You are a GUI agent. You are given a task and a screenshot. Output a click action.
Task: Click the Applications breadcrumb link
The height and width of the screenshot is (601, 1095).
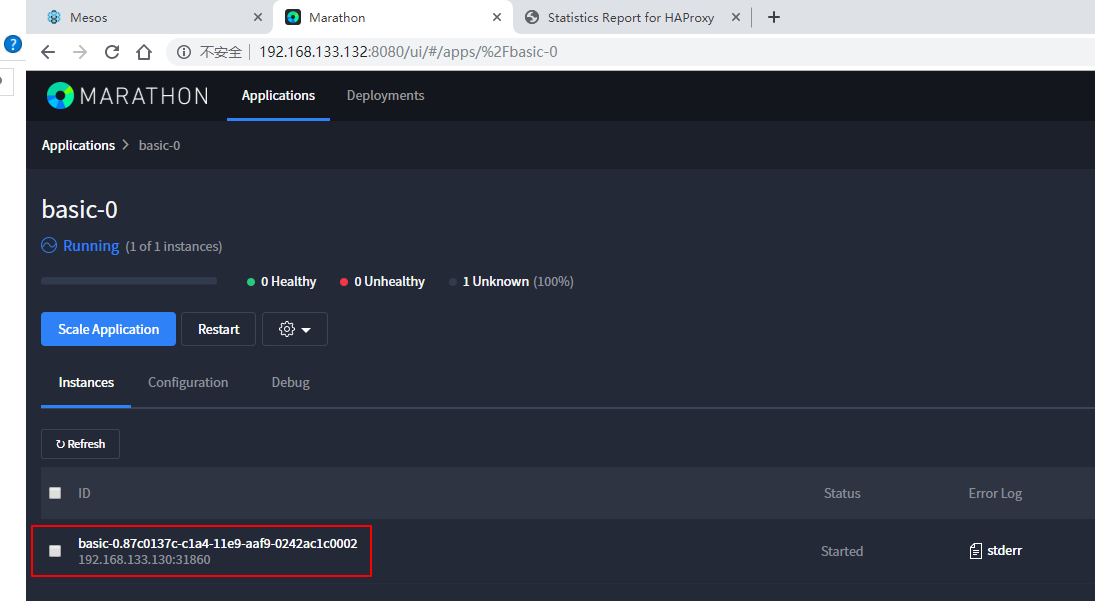click(78, 145)
